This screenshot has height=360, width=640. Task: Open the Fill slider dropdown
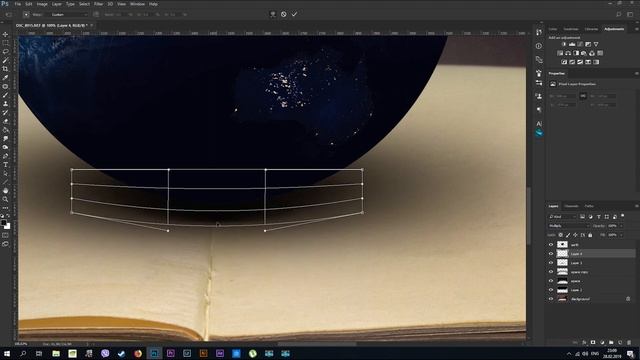click(x=622, y=235)
